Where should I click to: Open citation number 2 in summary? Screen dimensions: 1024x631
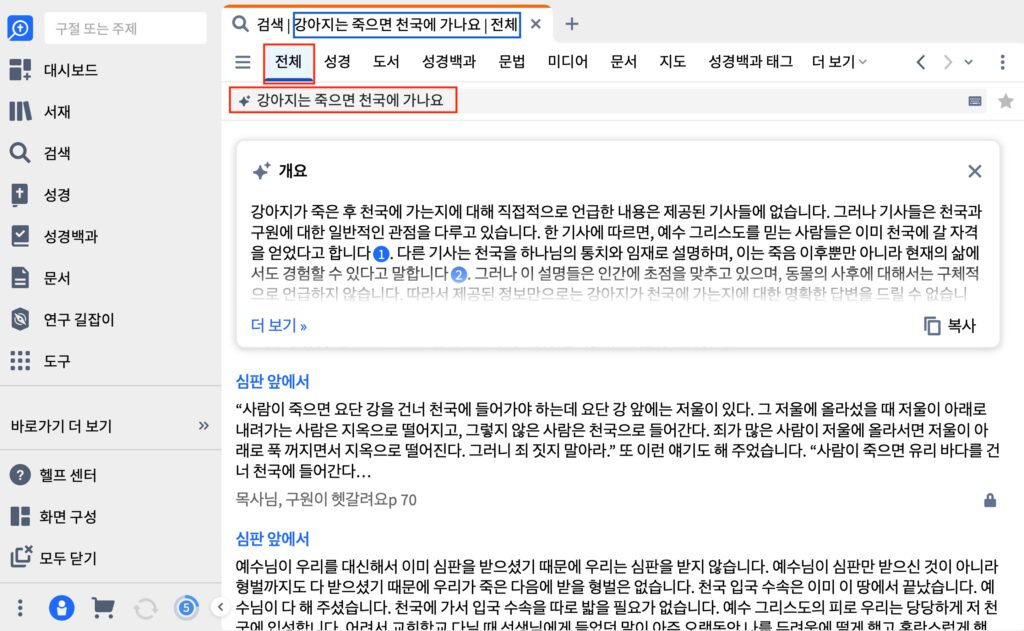coord(459,274)
